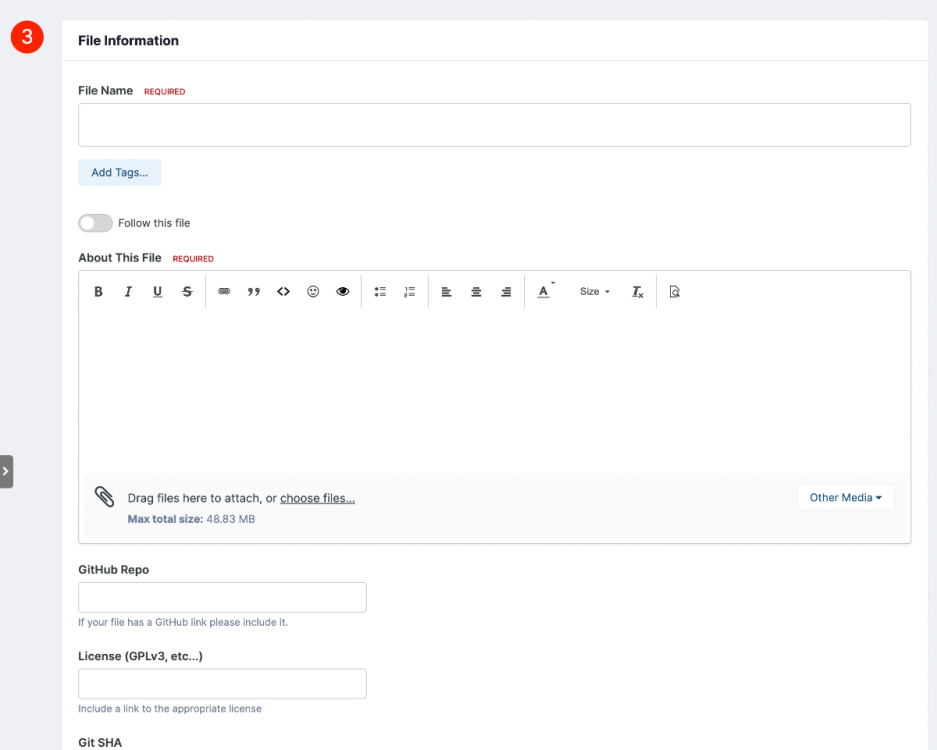Image resolution: width=937 pixels, height=750 pixels.
Task: Enable the Follow this file toggle
Action: point(96,223)
